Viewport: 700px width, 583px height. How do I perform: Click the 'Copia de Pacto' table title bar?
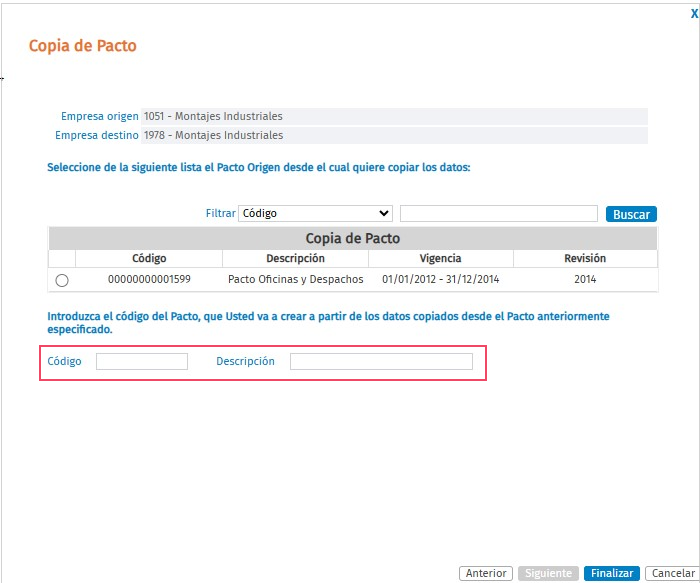353,238
